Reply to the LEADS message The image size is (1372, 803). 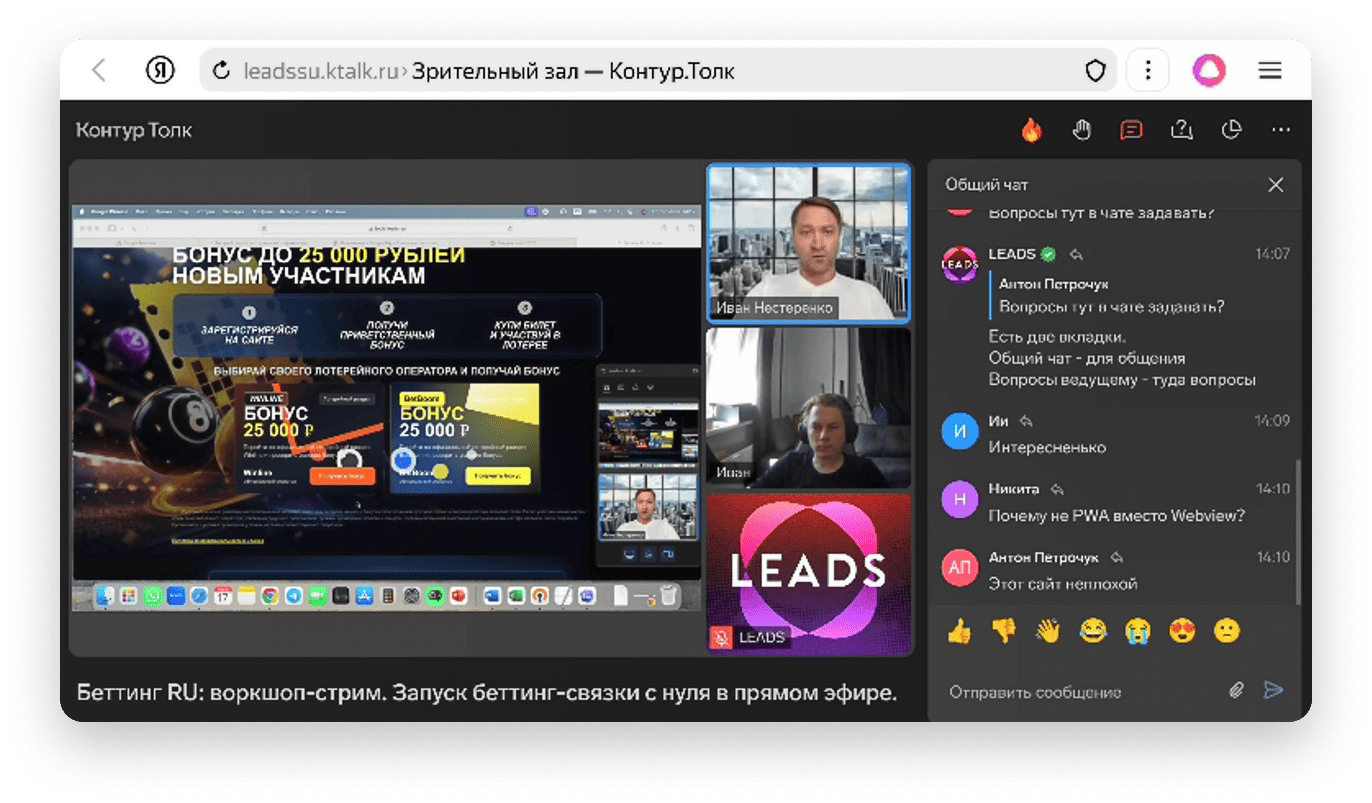1075,254
